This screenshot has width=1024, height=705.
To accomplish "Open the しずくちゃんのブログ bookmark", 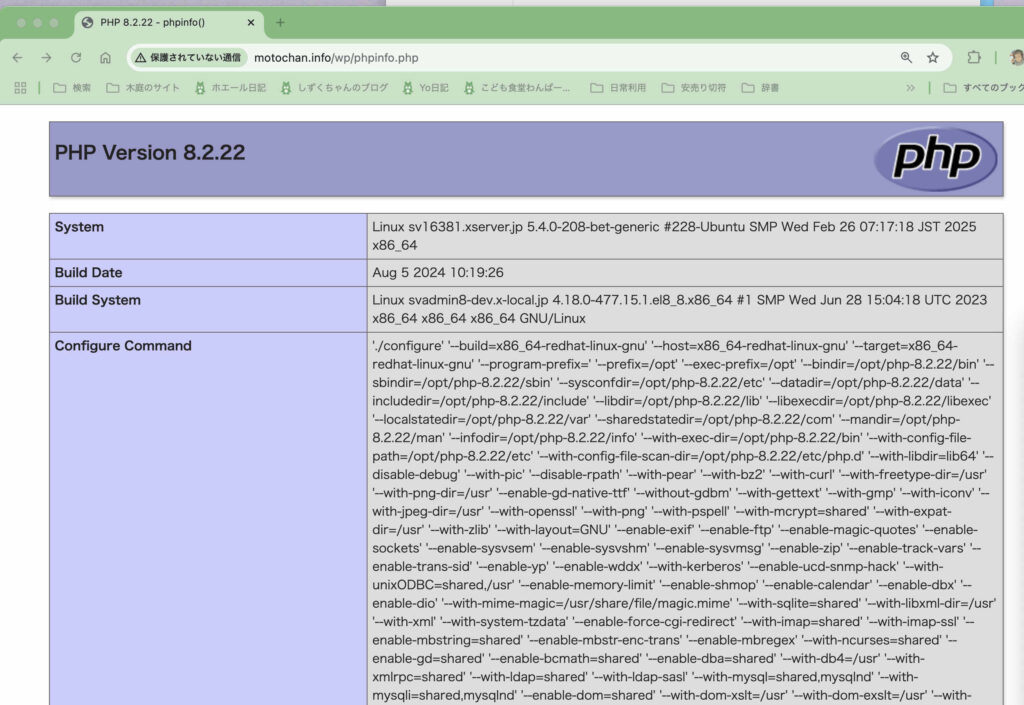I will (334, 87).
